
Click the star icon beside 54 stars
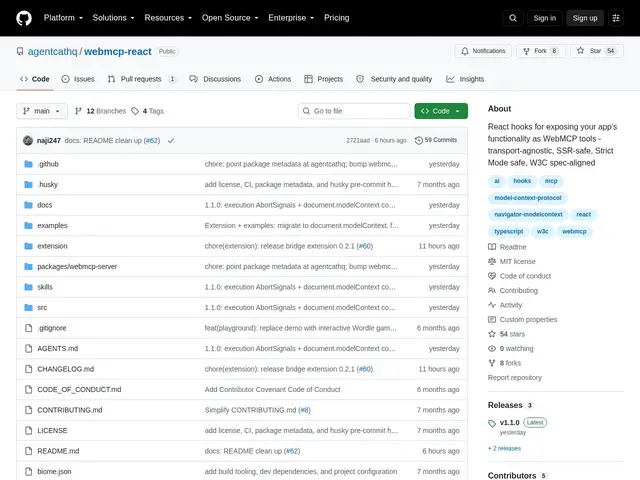coord(492,334)
